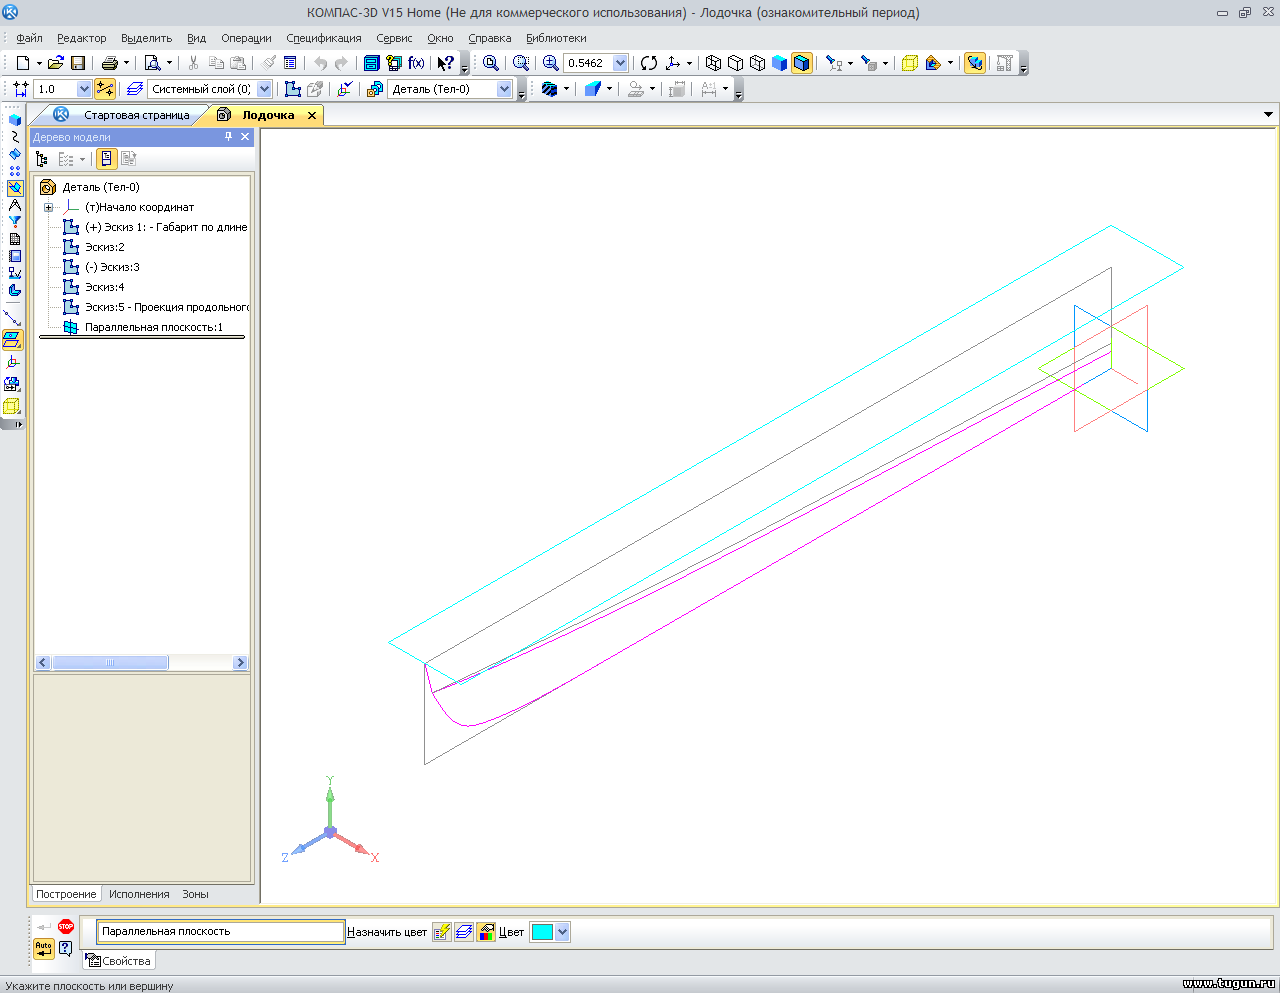Open the Solid editing panel cube icon
Image resolution: width=1280 pixels, height=993 pixels.
[x=14, y=120]
